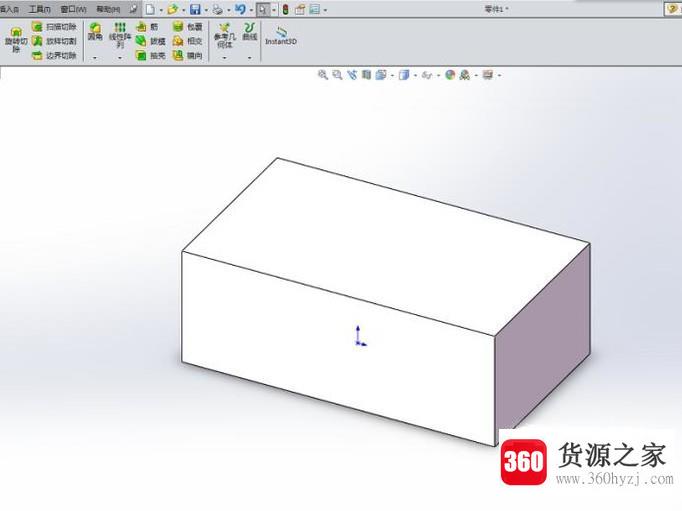Expand the dropdown arrow under 参考几何体
Viewport: 682px width, 511px height.
click(x=224, y=58)
